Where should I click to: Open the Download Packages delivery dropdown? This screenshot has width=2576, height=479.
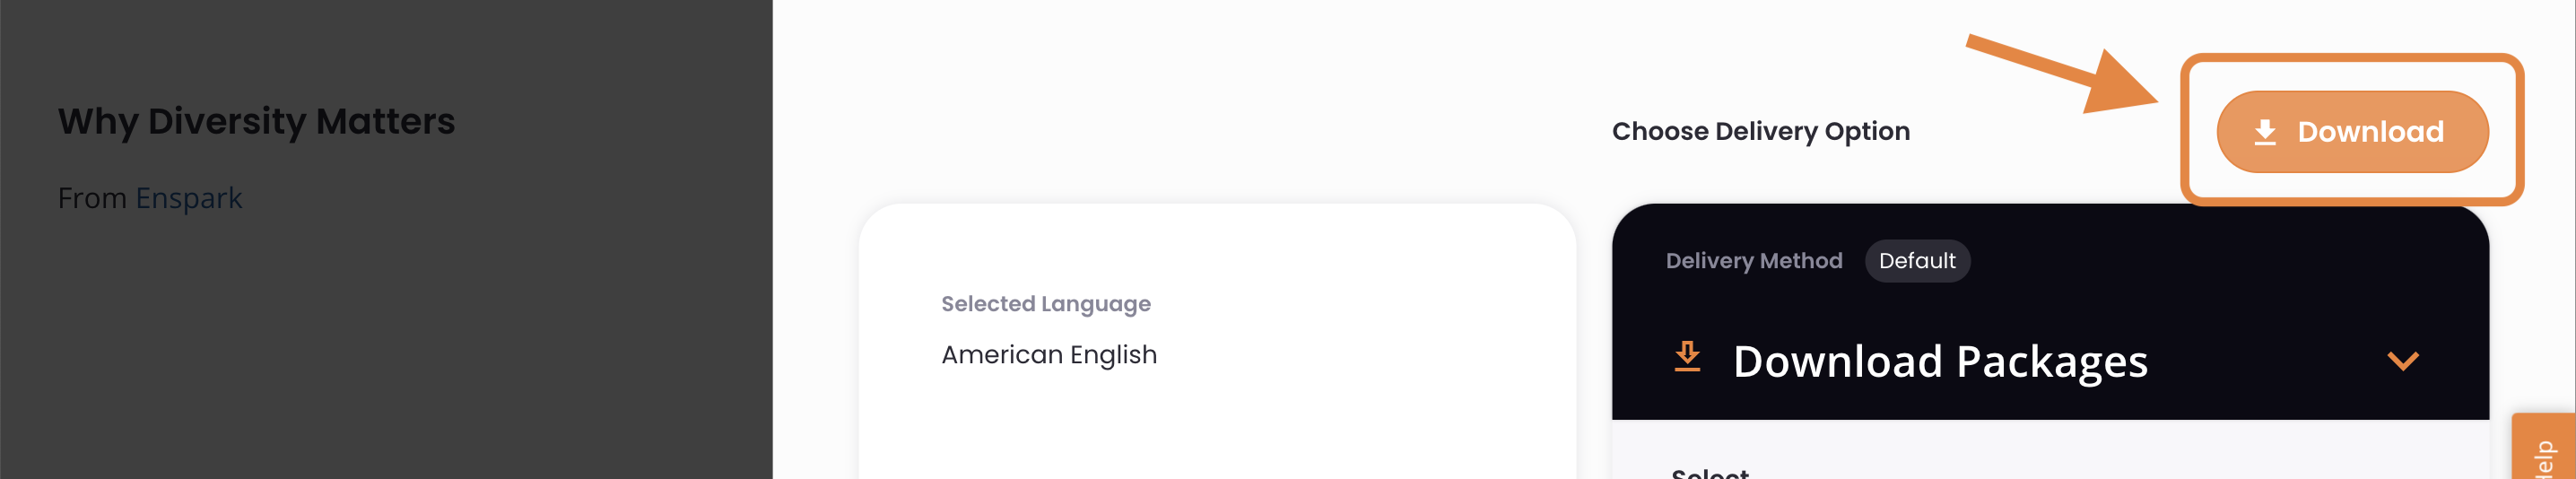2050,361
